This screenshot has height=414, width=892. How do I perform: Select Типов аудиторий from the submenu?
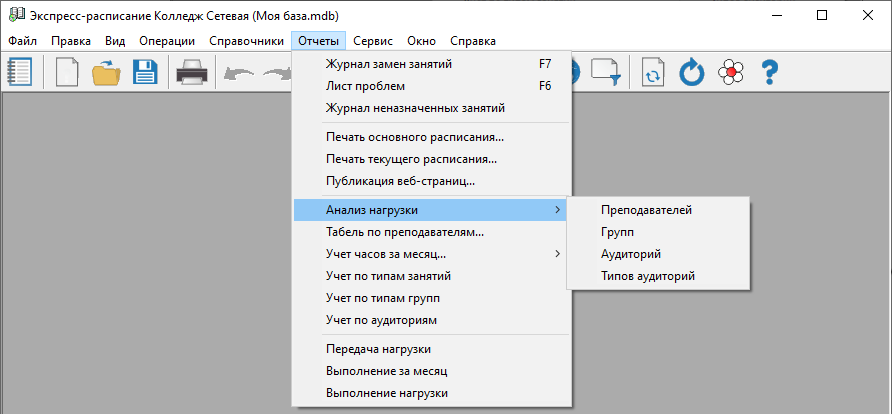[x=647, y=276]
